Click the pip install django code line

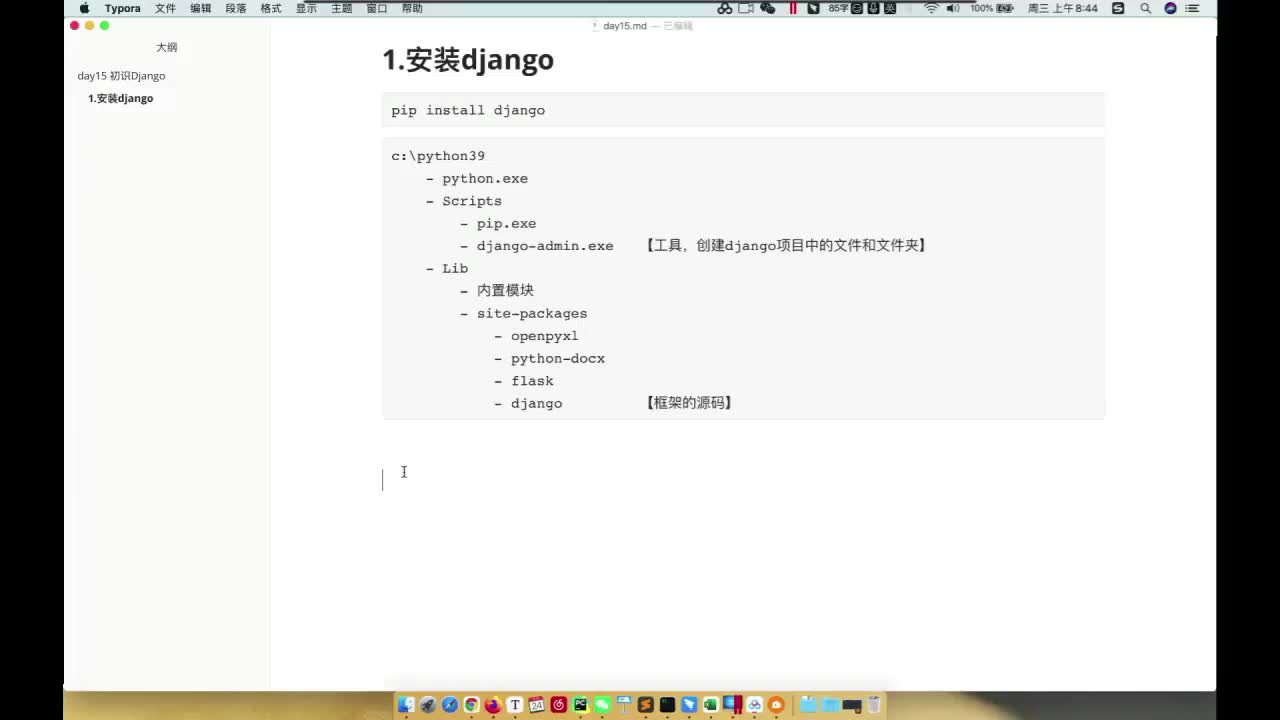point(468,110)
